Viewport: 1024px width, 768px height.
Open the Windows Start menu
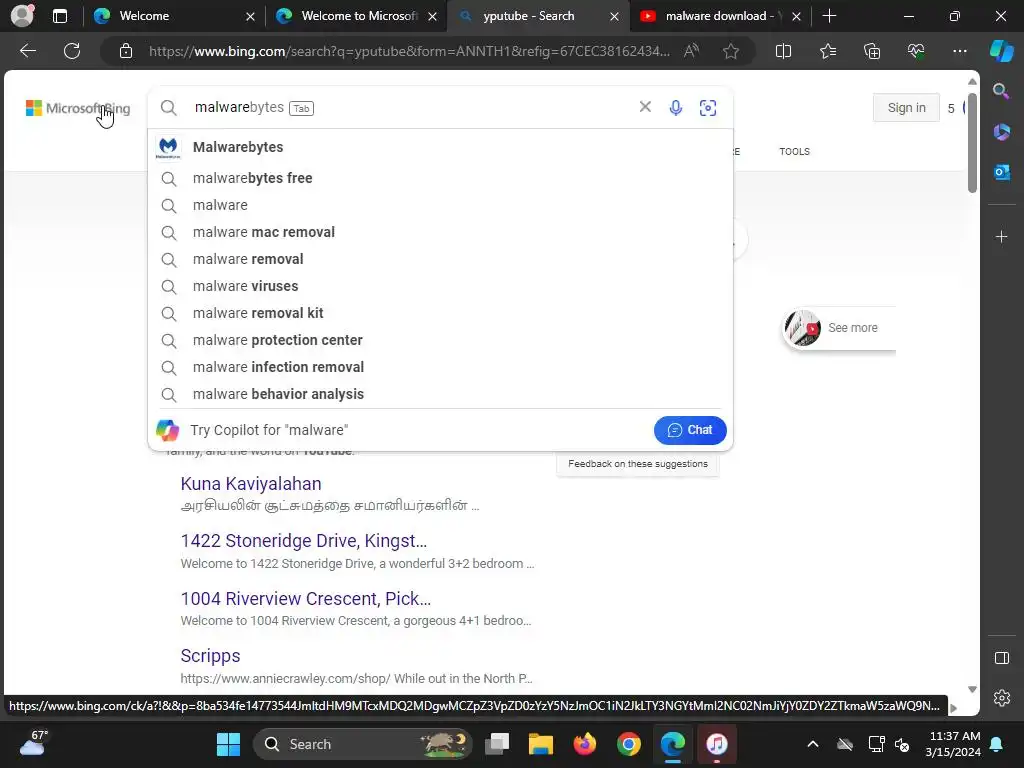pos(228,744)
